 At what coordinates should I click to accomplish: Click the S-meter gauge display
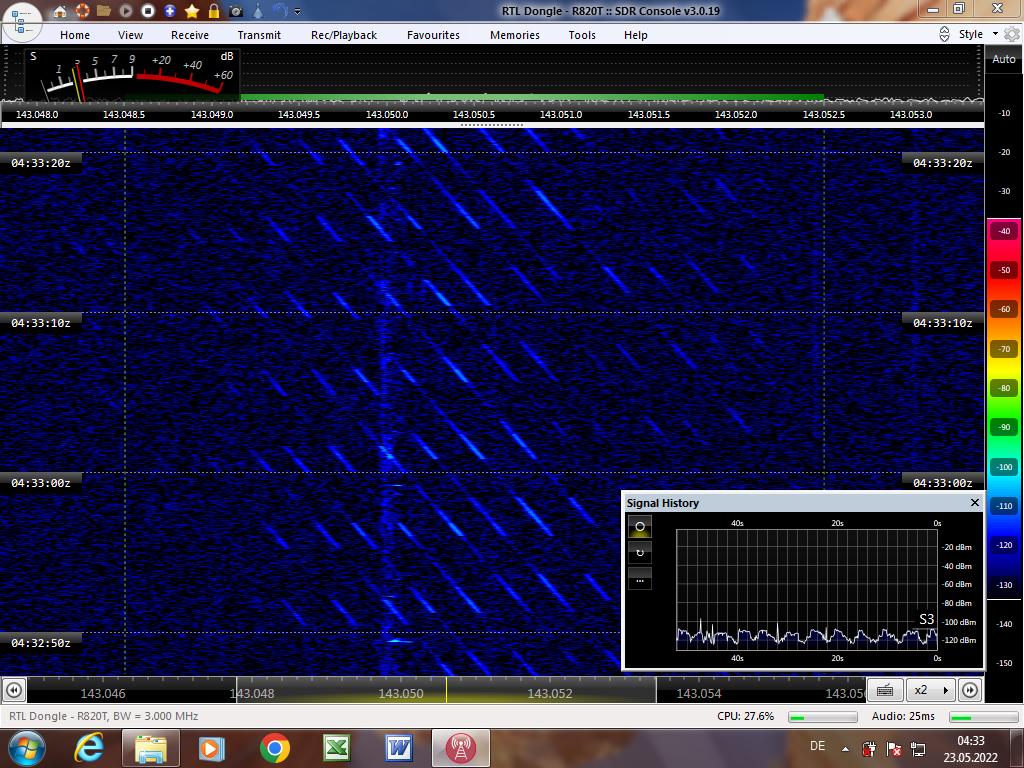133,75
